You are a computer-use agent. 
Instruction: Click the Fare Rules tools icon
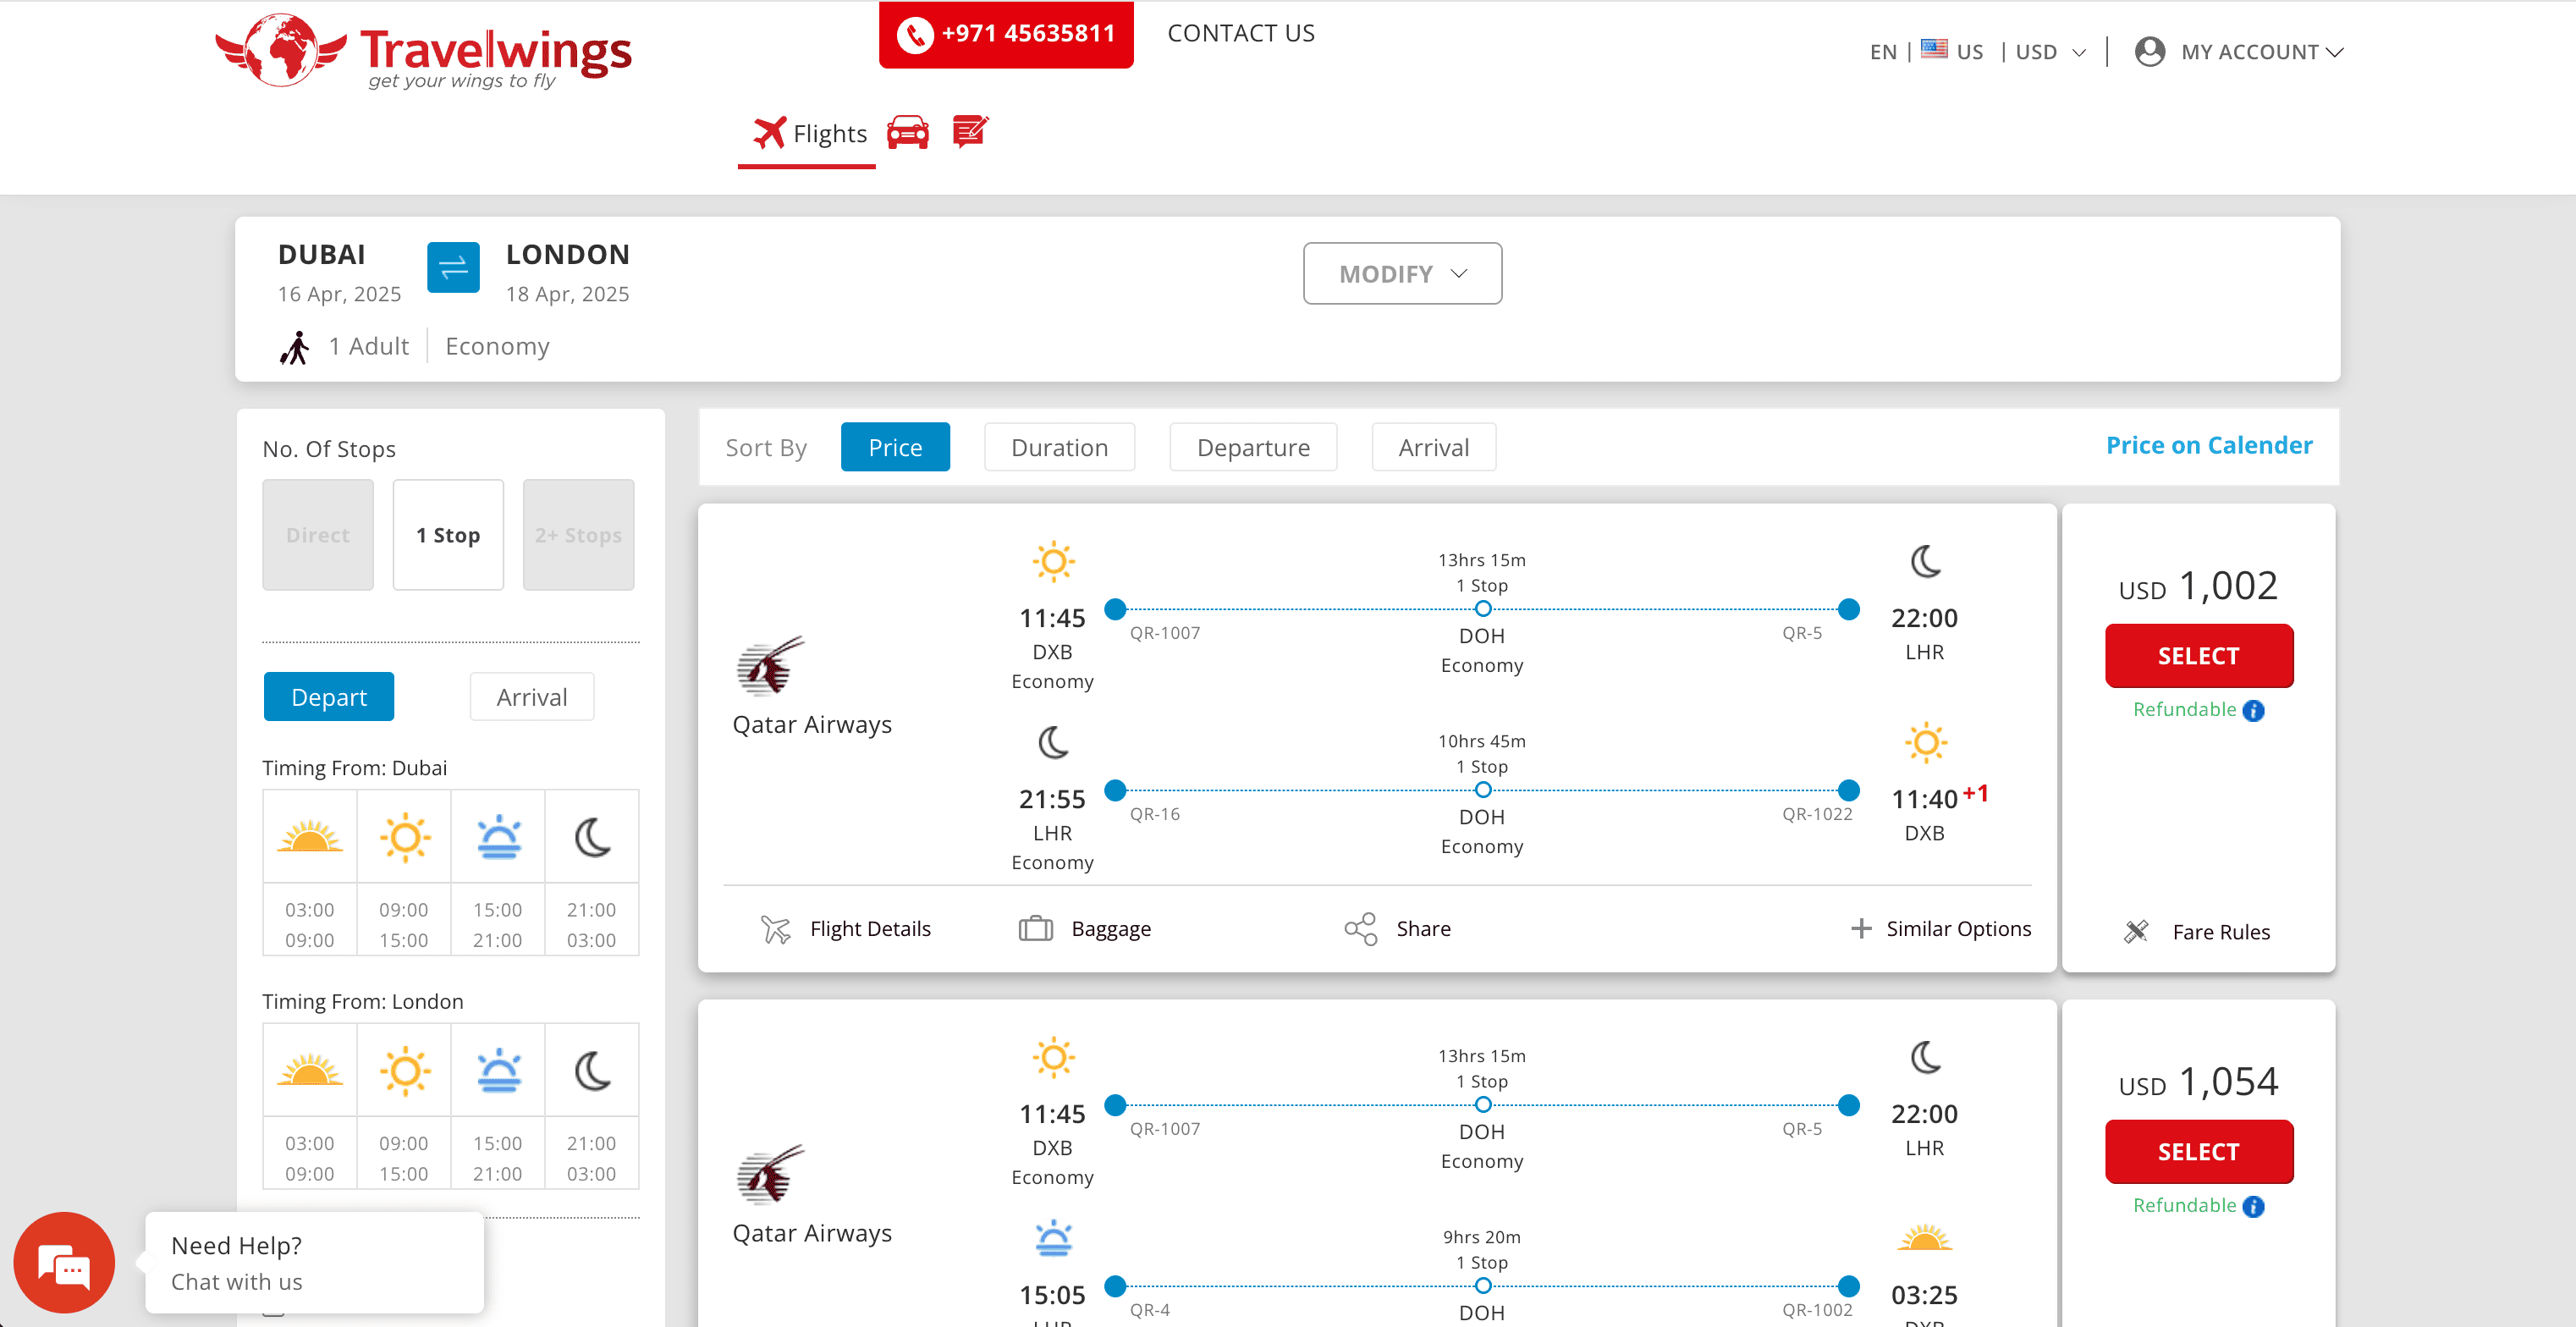point(2136,931)
